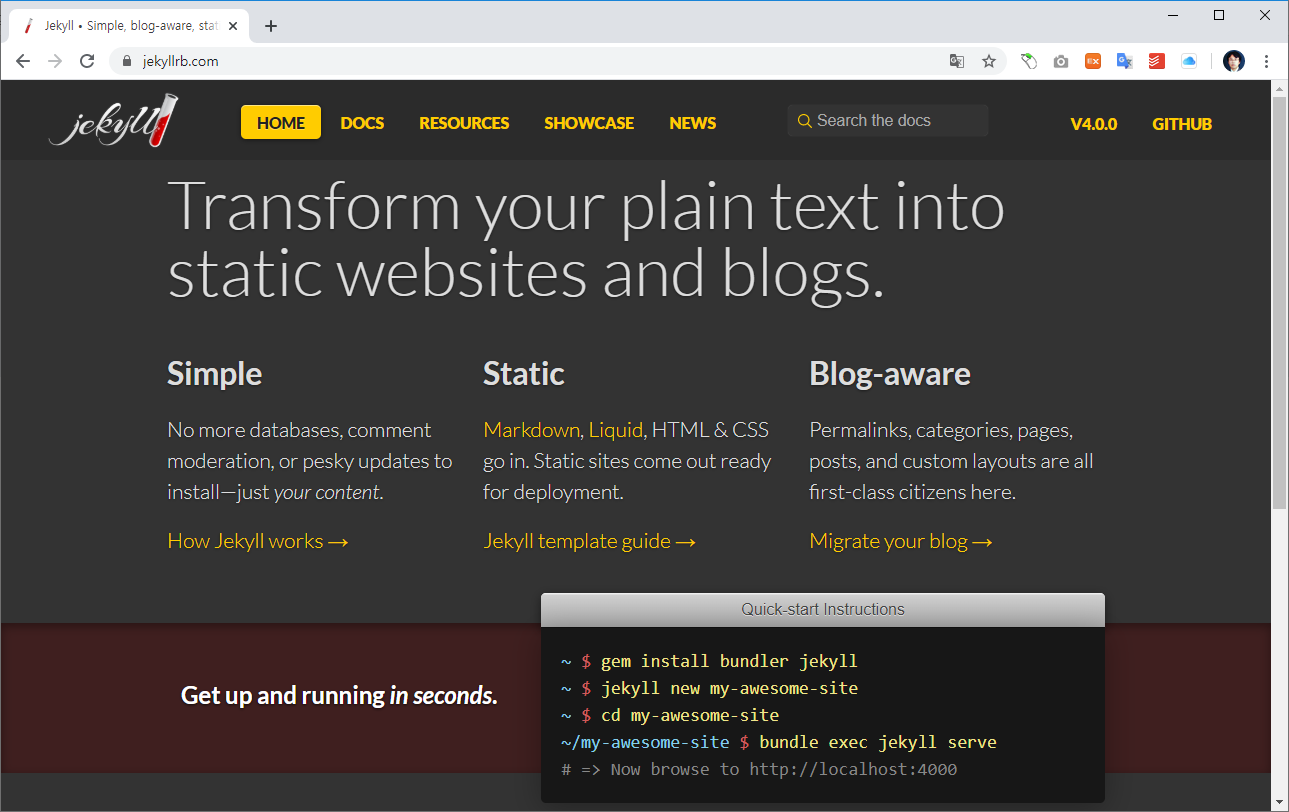Image resolution: width=1289 pixels, height=812 pixels.
Task: Reload the jekyllrb.com page
Action: point(87,61)
